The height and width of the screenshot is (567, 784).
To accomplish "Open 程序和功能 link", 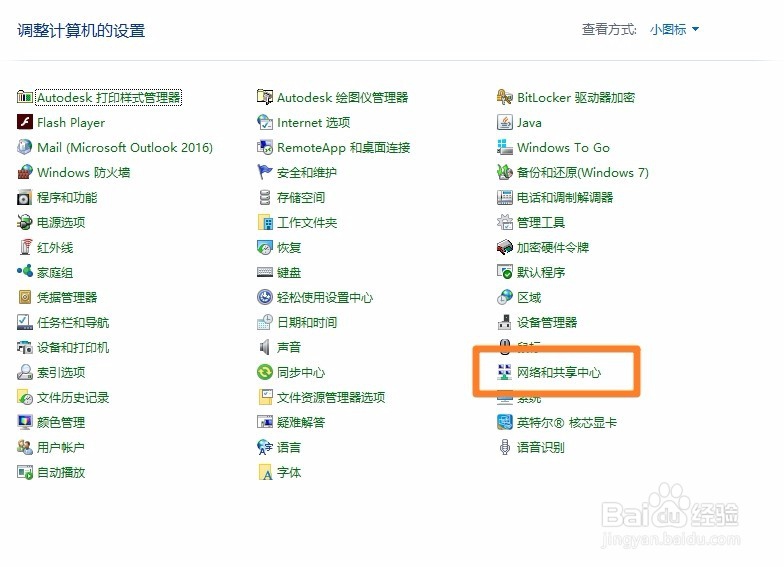I will (x=67, y=198).
